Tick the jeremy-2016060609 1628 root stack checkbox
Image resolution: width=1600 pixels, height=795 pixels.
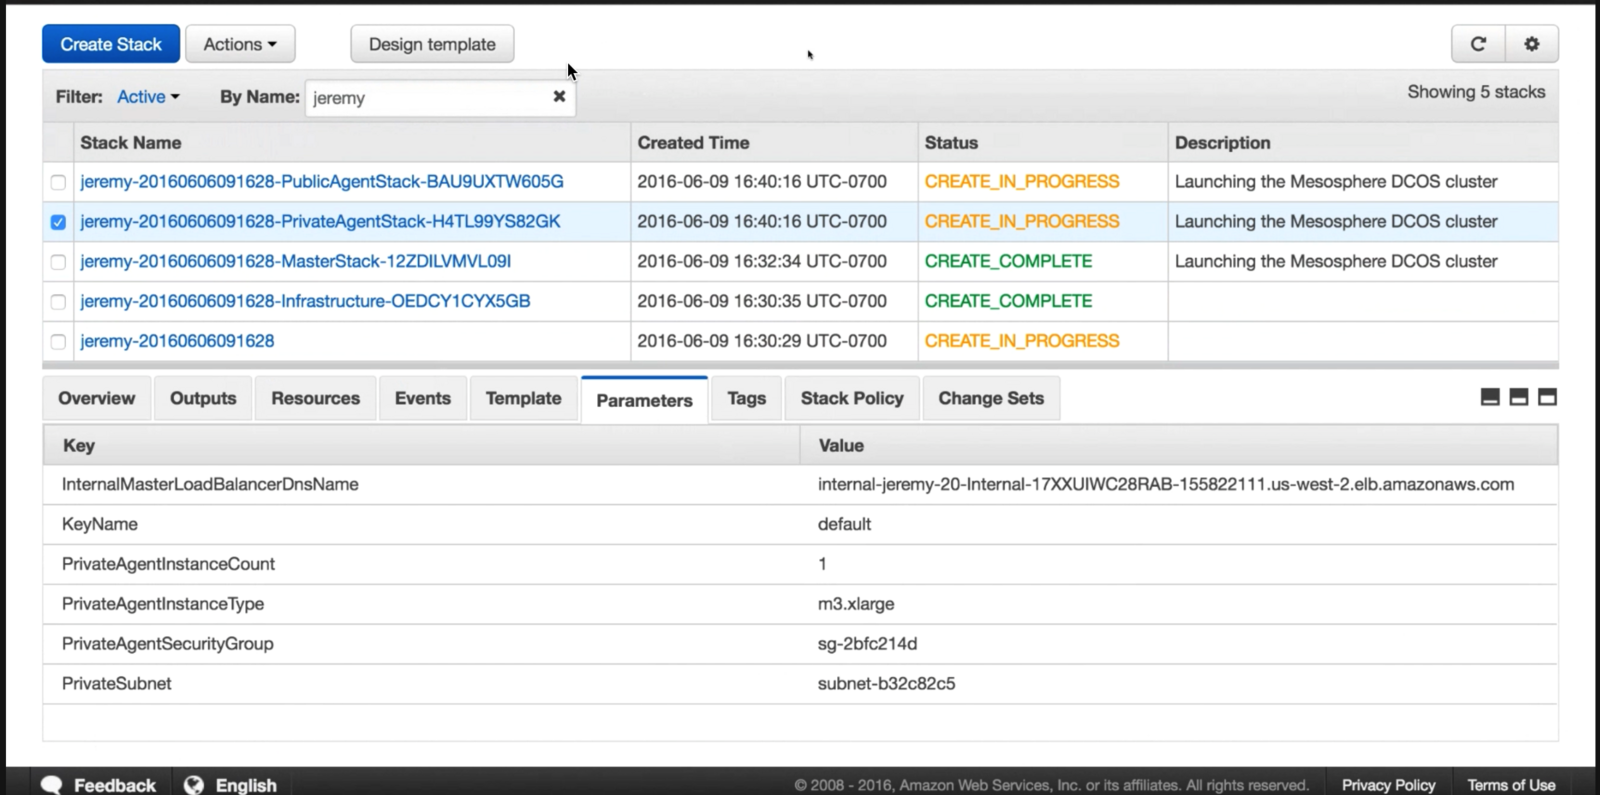click(58, 342)
